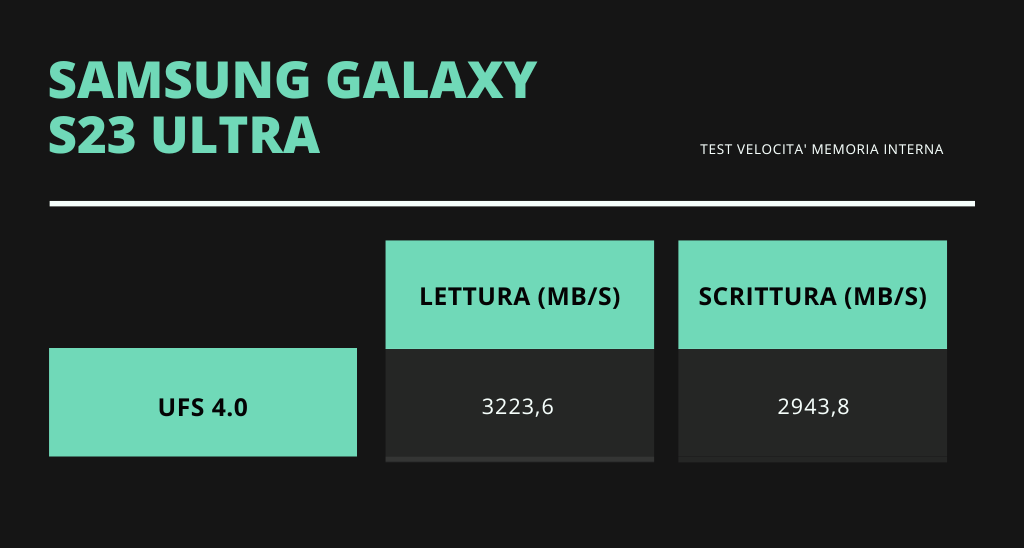Click the word TEST in the subtitle
The width and height of the screenshot is (1024, 548).
coord(716,150)
